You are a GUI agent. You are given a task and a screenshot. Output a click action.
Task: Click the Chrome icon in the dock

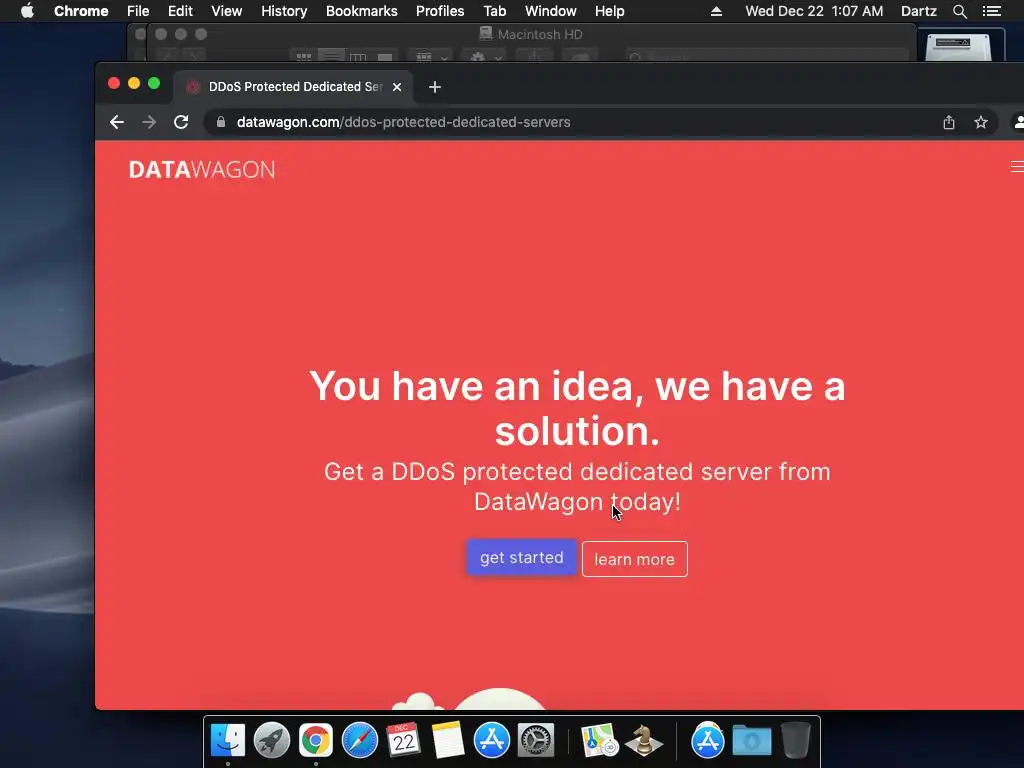click(x=316, y=741)
